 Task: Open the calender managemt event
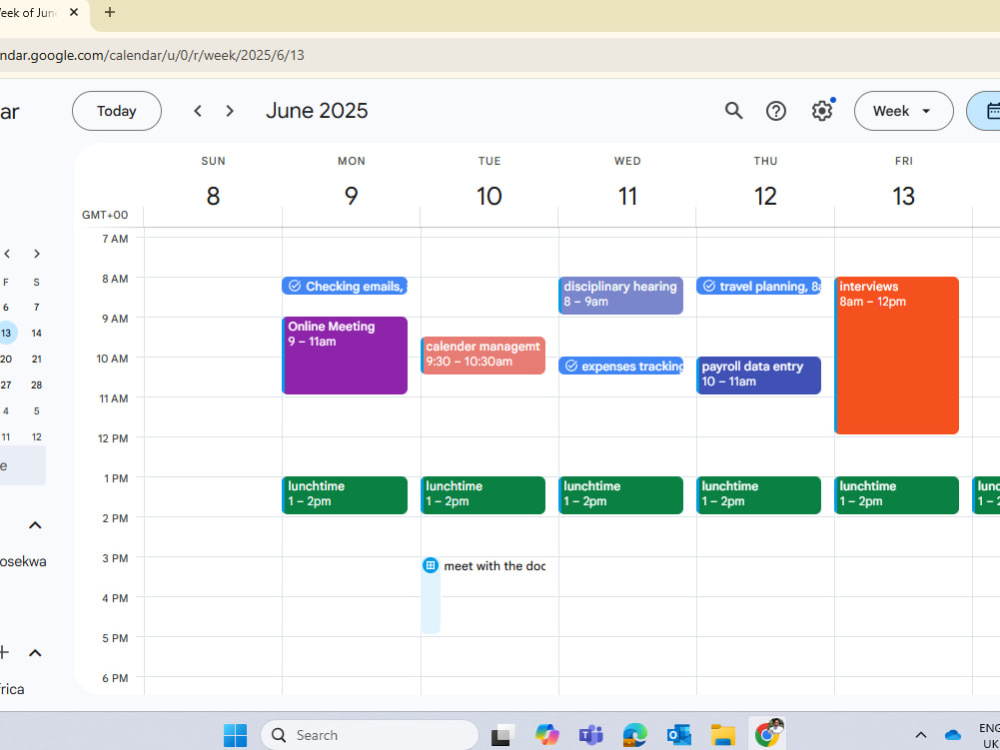483,355
